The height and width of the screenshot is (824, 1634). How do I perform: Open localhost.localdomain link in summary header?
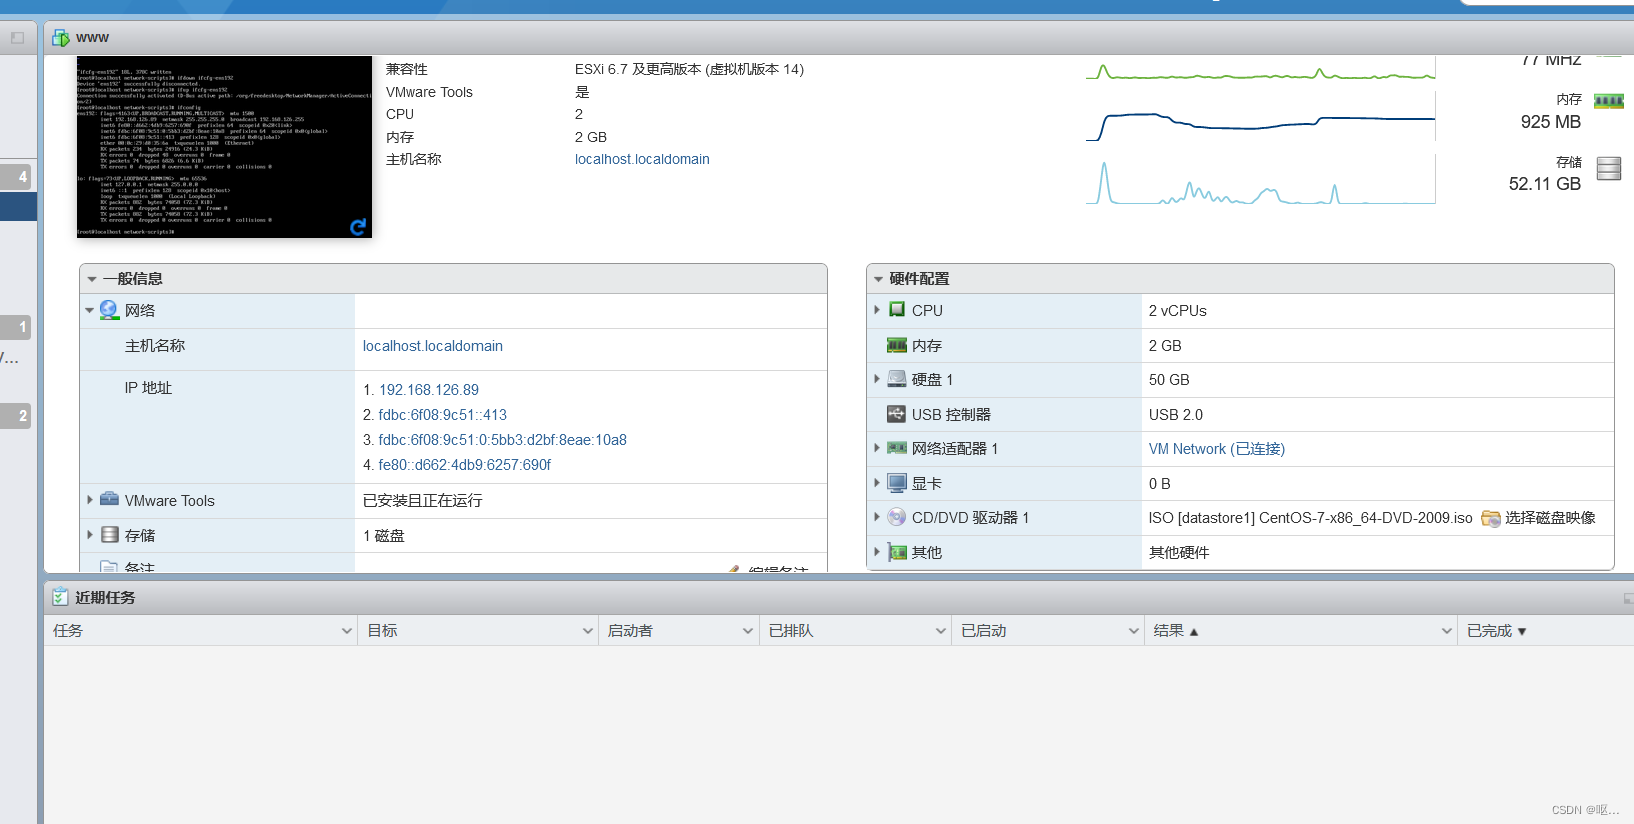click(642, 159)
